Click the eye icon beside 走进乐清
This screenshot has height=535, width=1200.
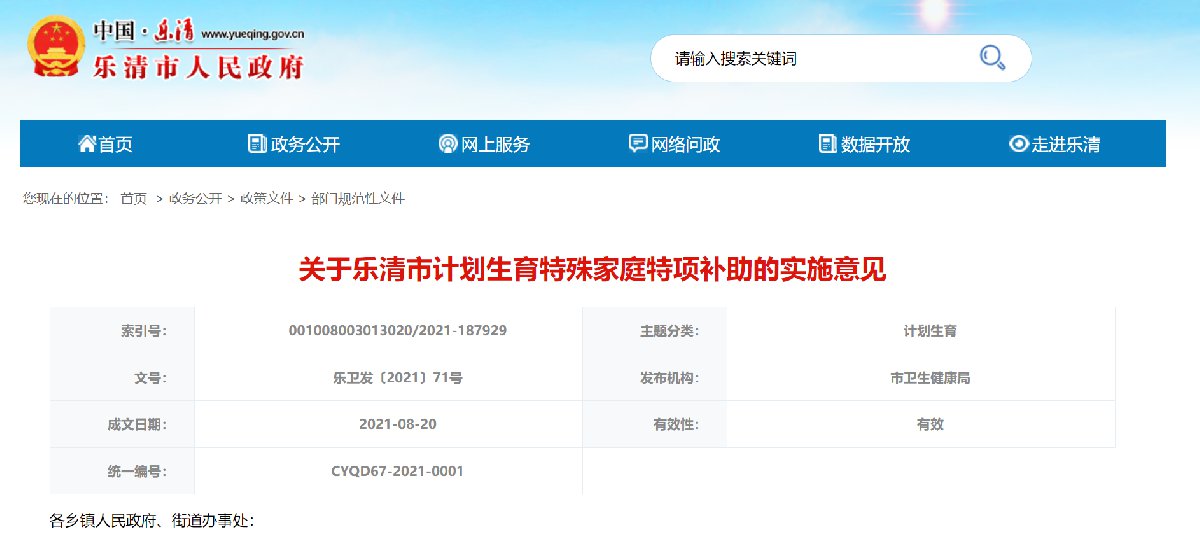tap(1018, 144)
